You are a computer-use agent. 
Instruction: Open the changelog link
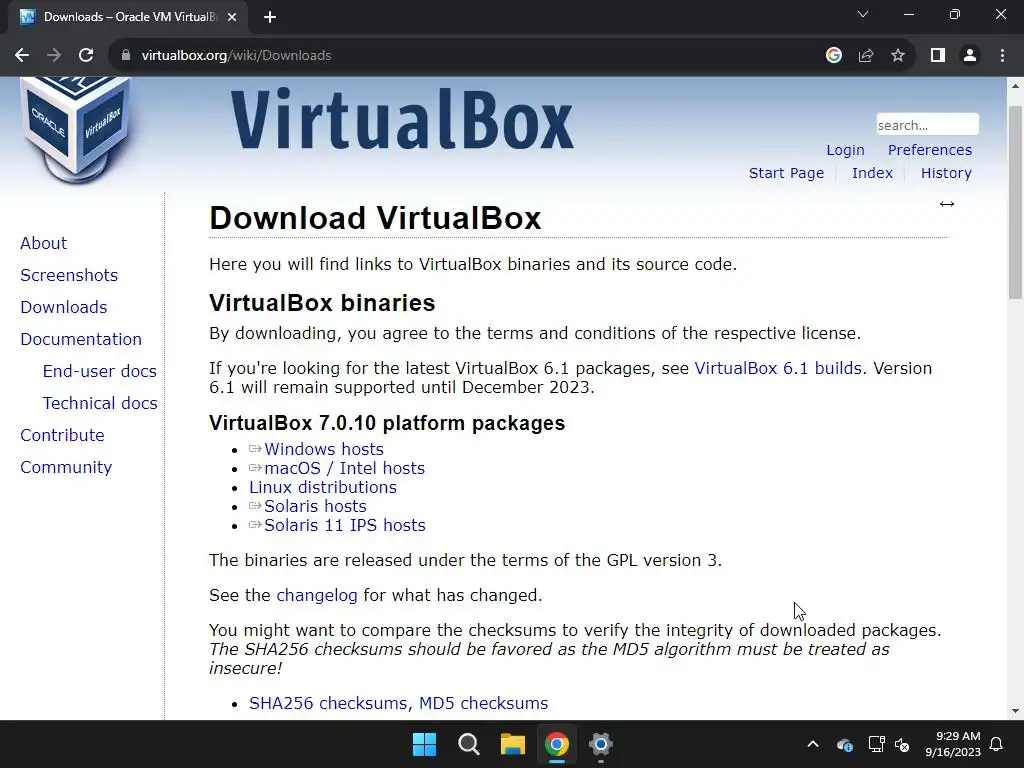click(317, 596)
